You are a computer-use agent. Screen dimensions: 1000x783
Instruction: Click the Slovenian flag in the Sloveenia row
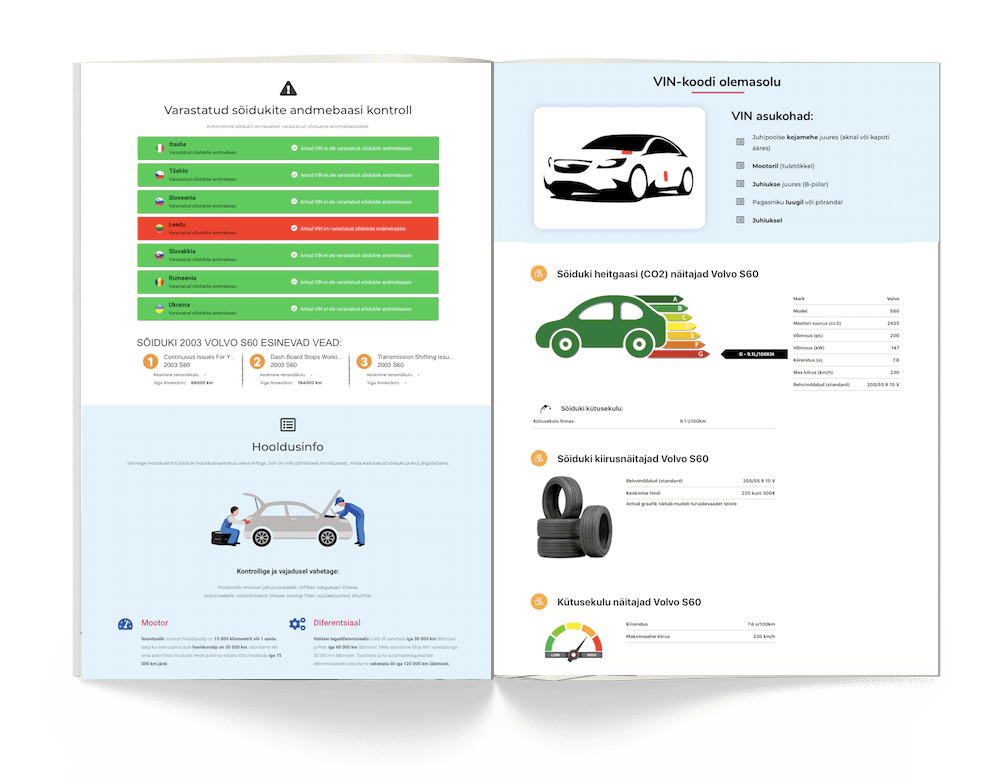pyautogui.click(x=159, y=201)
